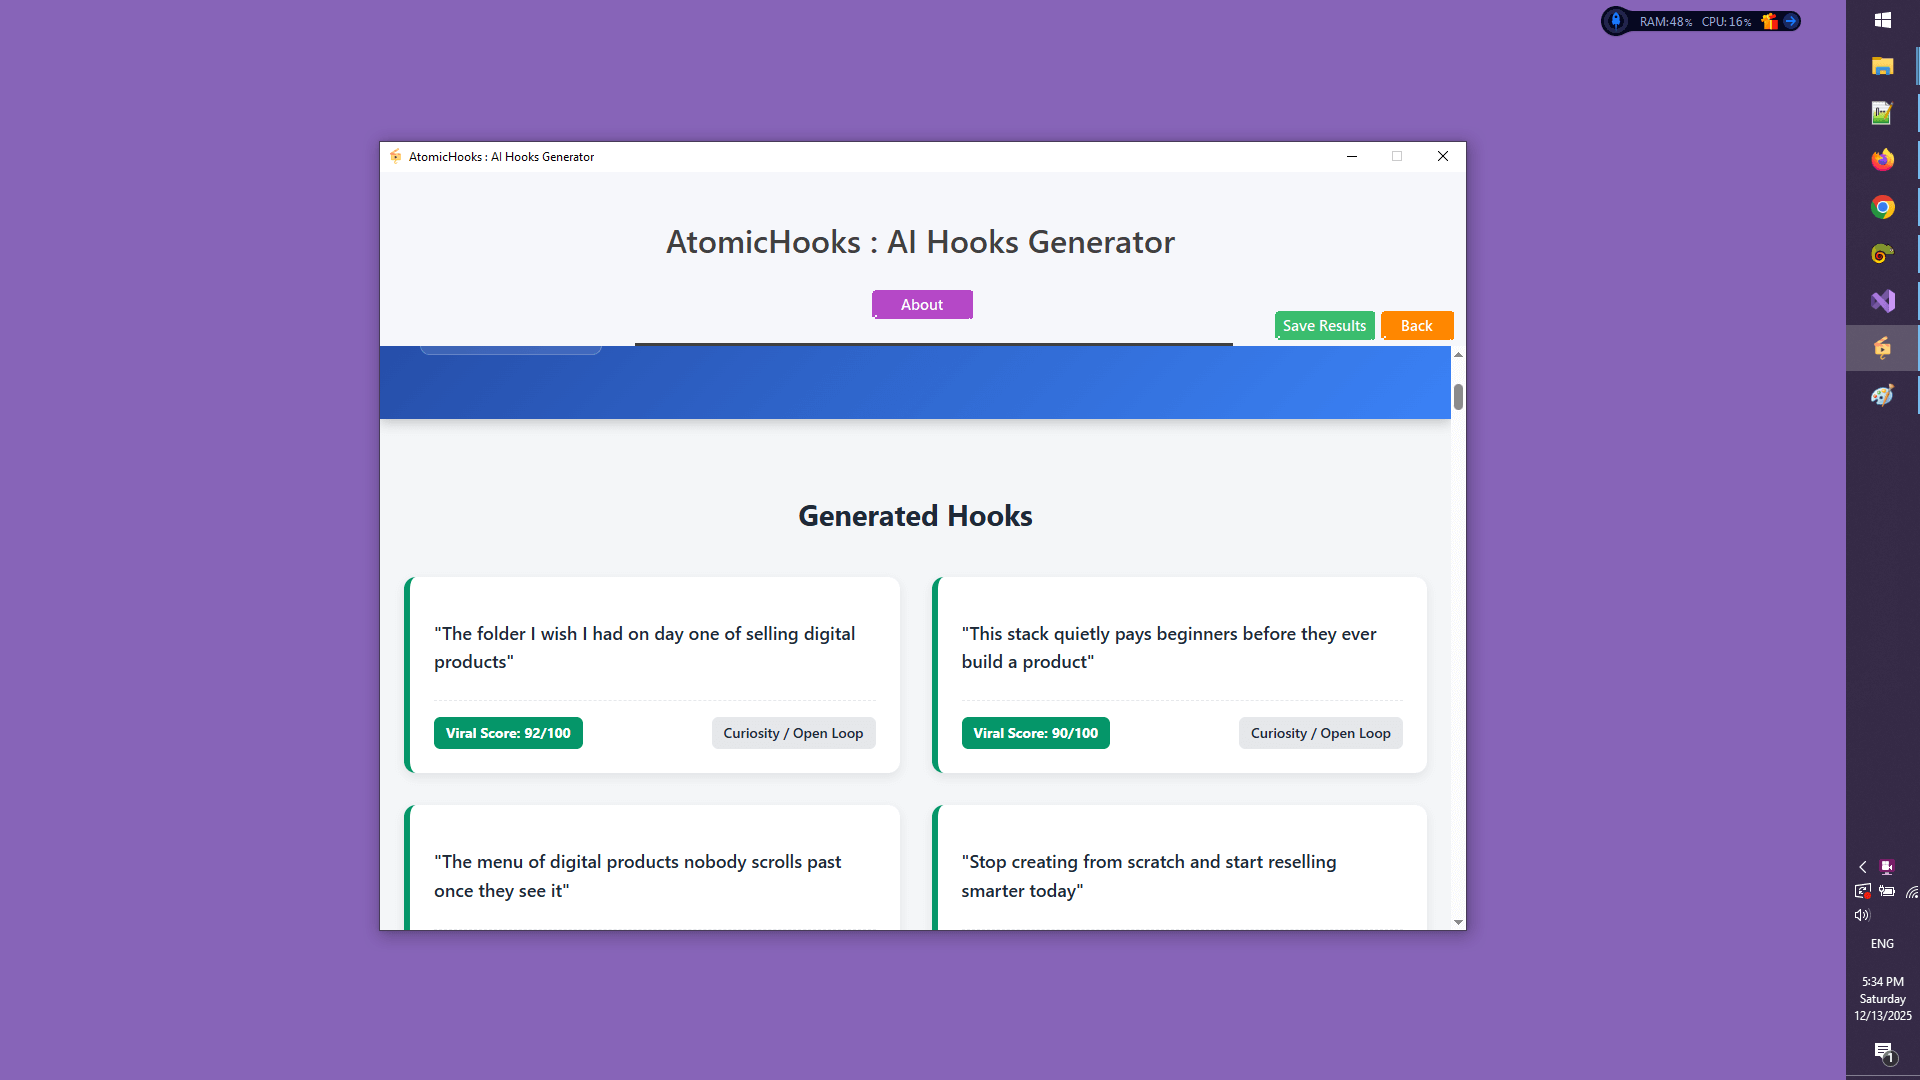
Task: Open Visual Studio from the taskbar
Action: (x=1883, y=300)
